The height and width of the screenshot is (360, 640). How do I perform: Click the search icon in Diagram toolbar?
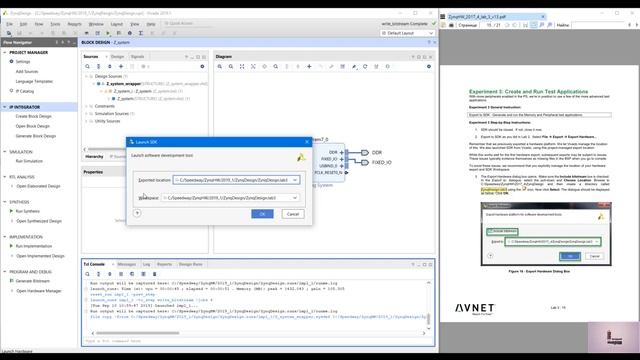coord(276,66)
